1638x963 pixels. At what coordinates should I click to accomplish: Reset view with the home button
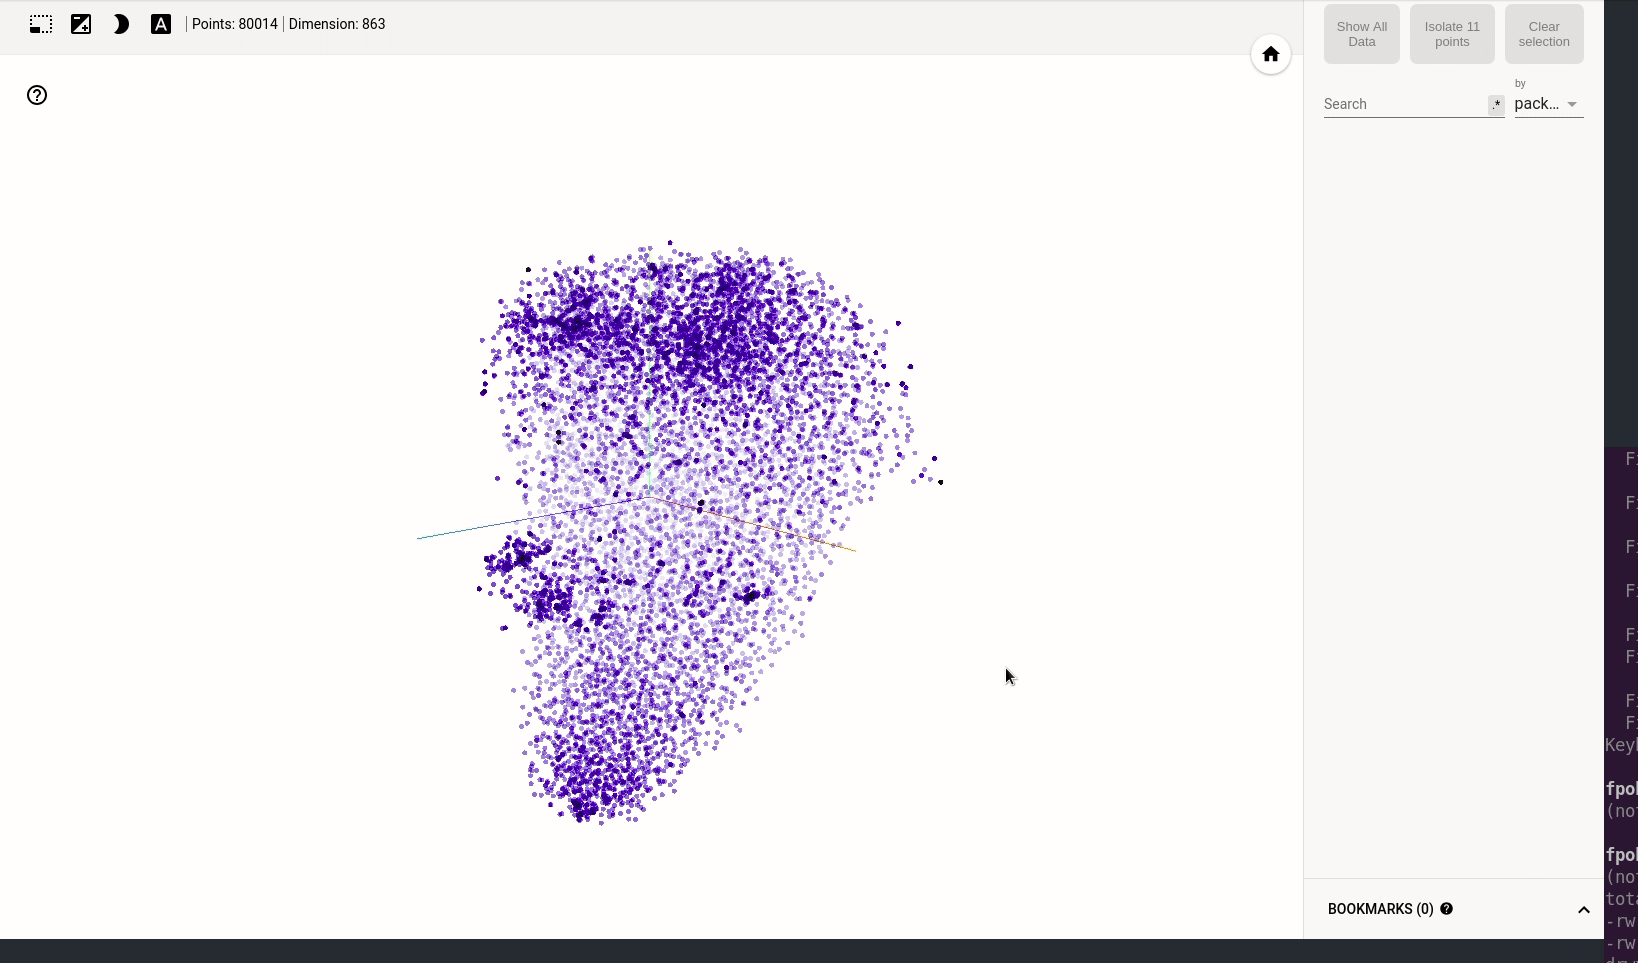[1271, 54]
